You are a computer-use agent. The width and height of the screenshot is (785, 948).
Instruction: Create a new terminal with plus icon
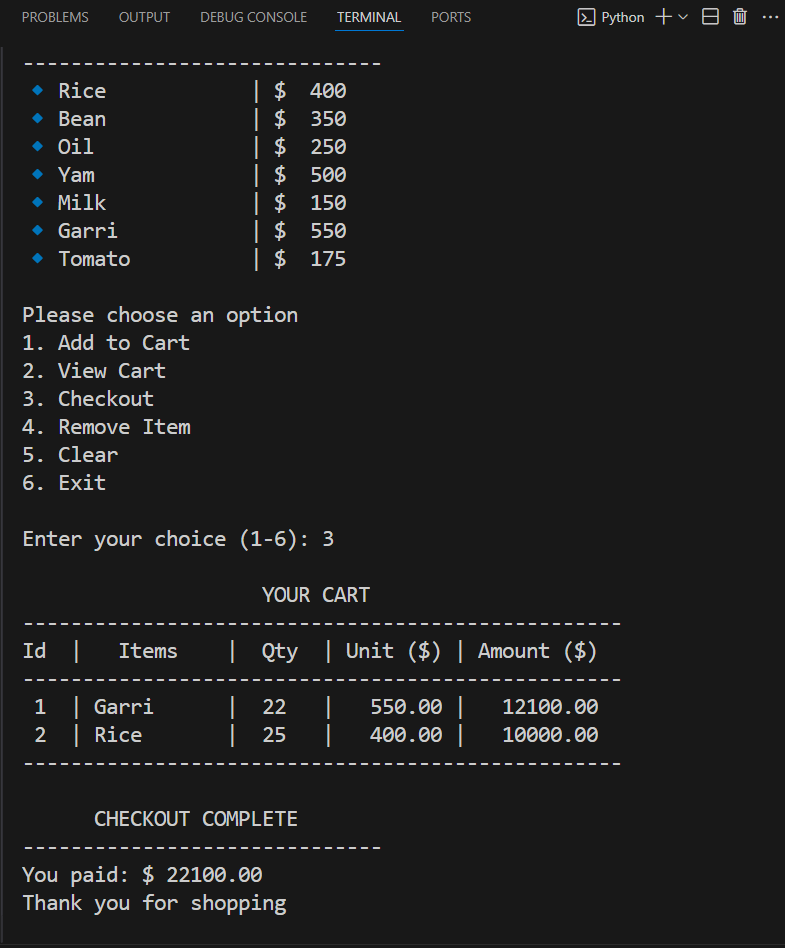click(x=663, y=17)
